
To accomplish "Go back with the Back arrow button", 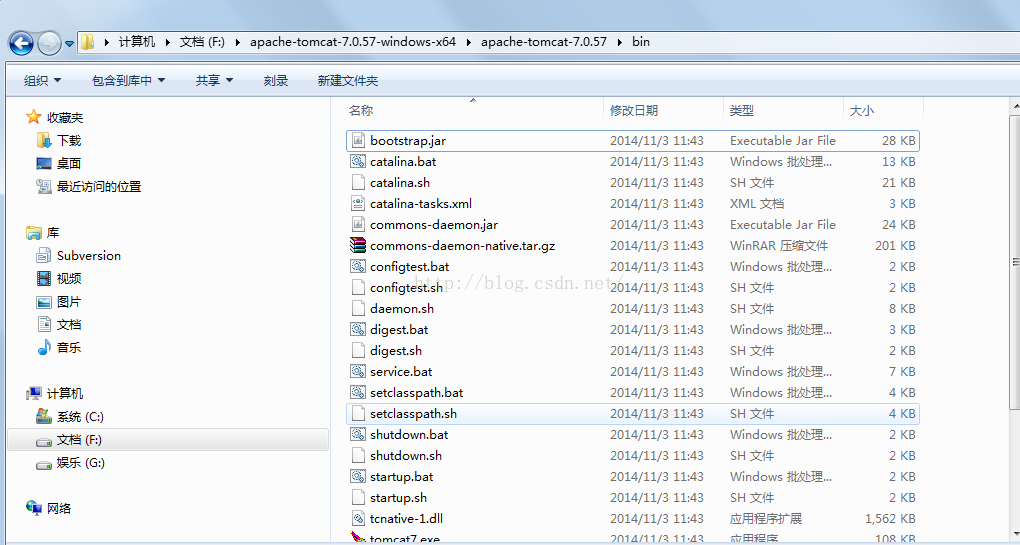I will click(x=21, y=44).
